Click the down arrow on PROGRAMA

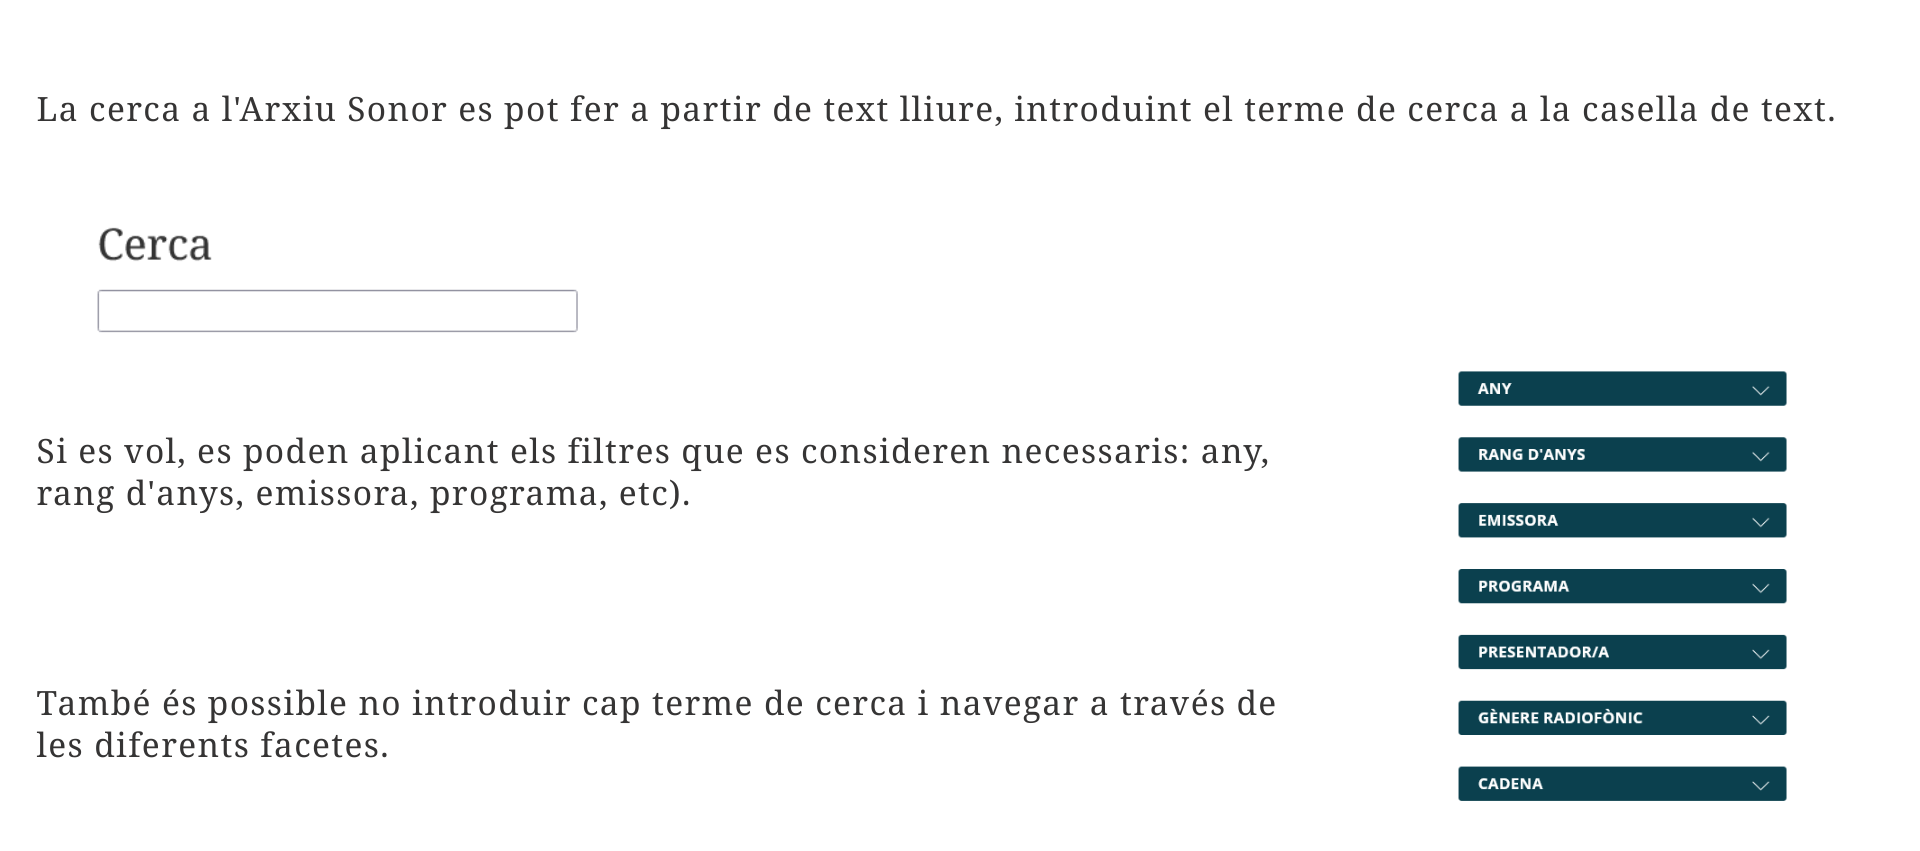click(1760, 588)
